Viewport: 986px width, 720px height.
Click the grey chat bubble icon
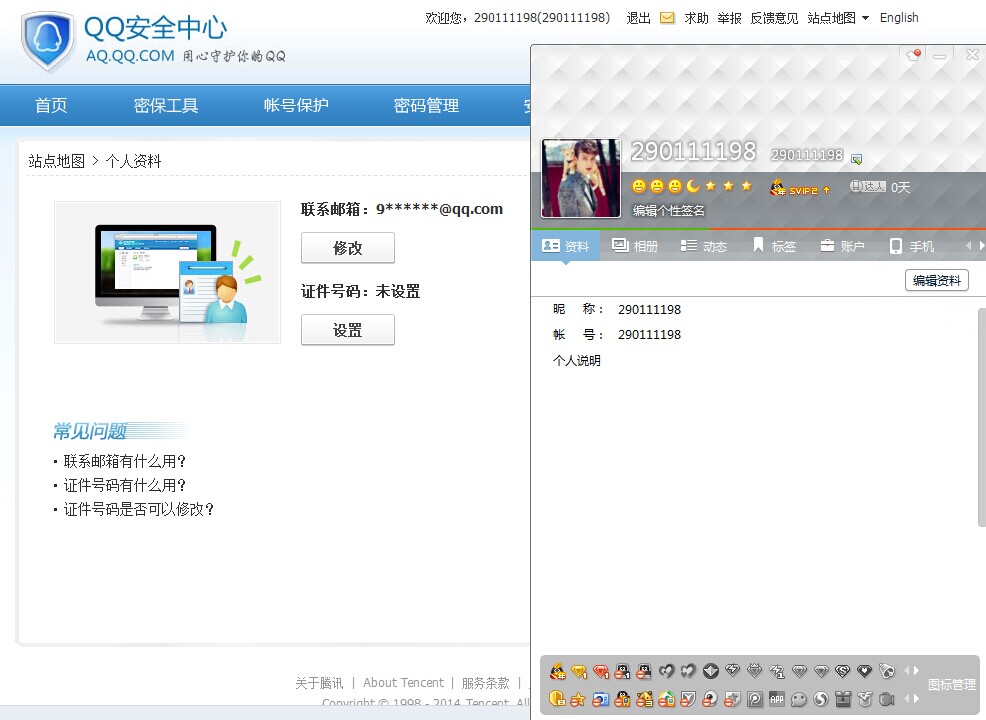799,699
